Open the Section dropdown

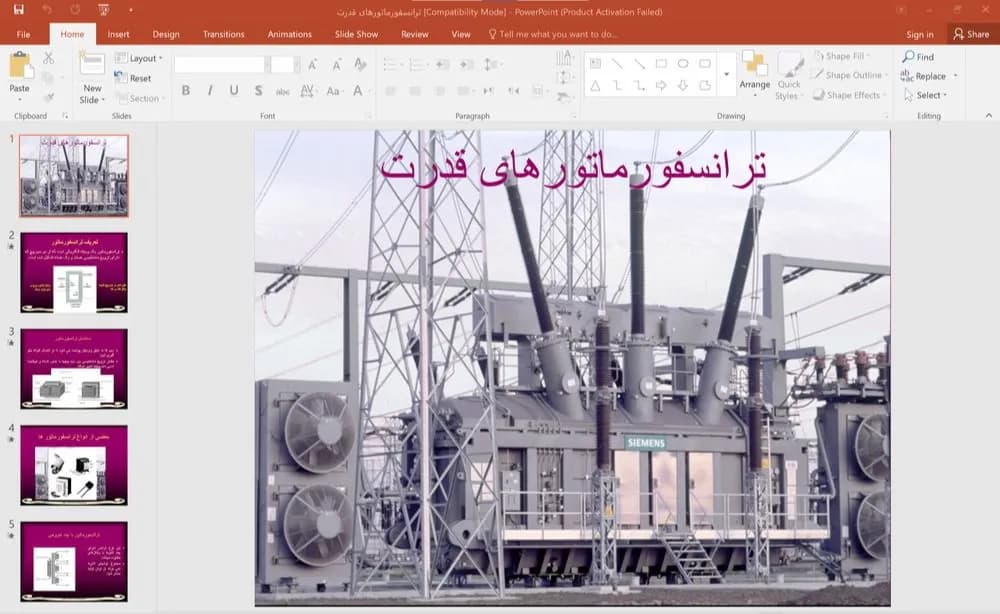(x=140, y=98)
